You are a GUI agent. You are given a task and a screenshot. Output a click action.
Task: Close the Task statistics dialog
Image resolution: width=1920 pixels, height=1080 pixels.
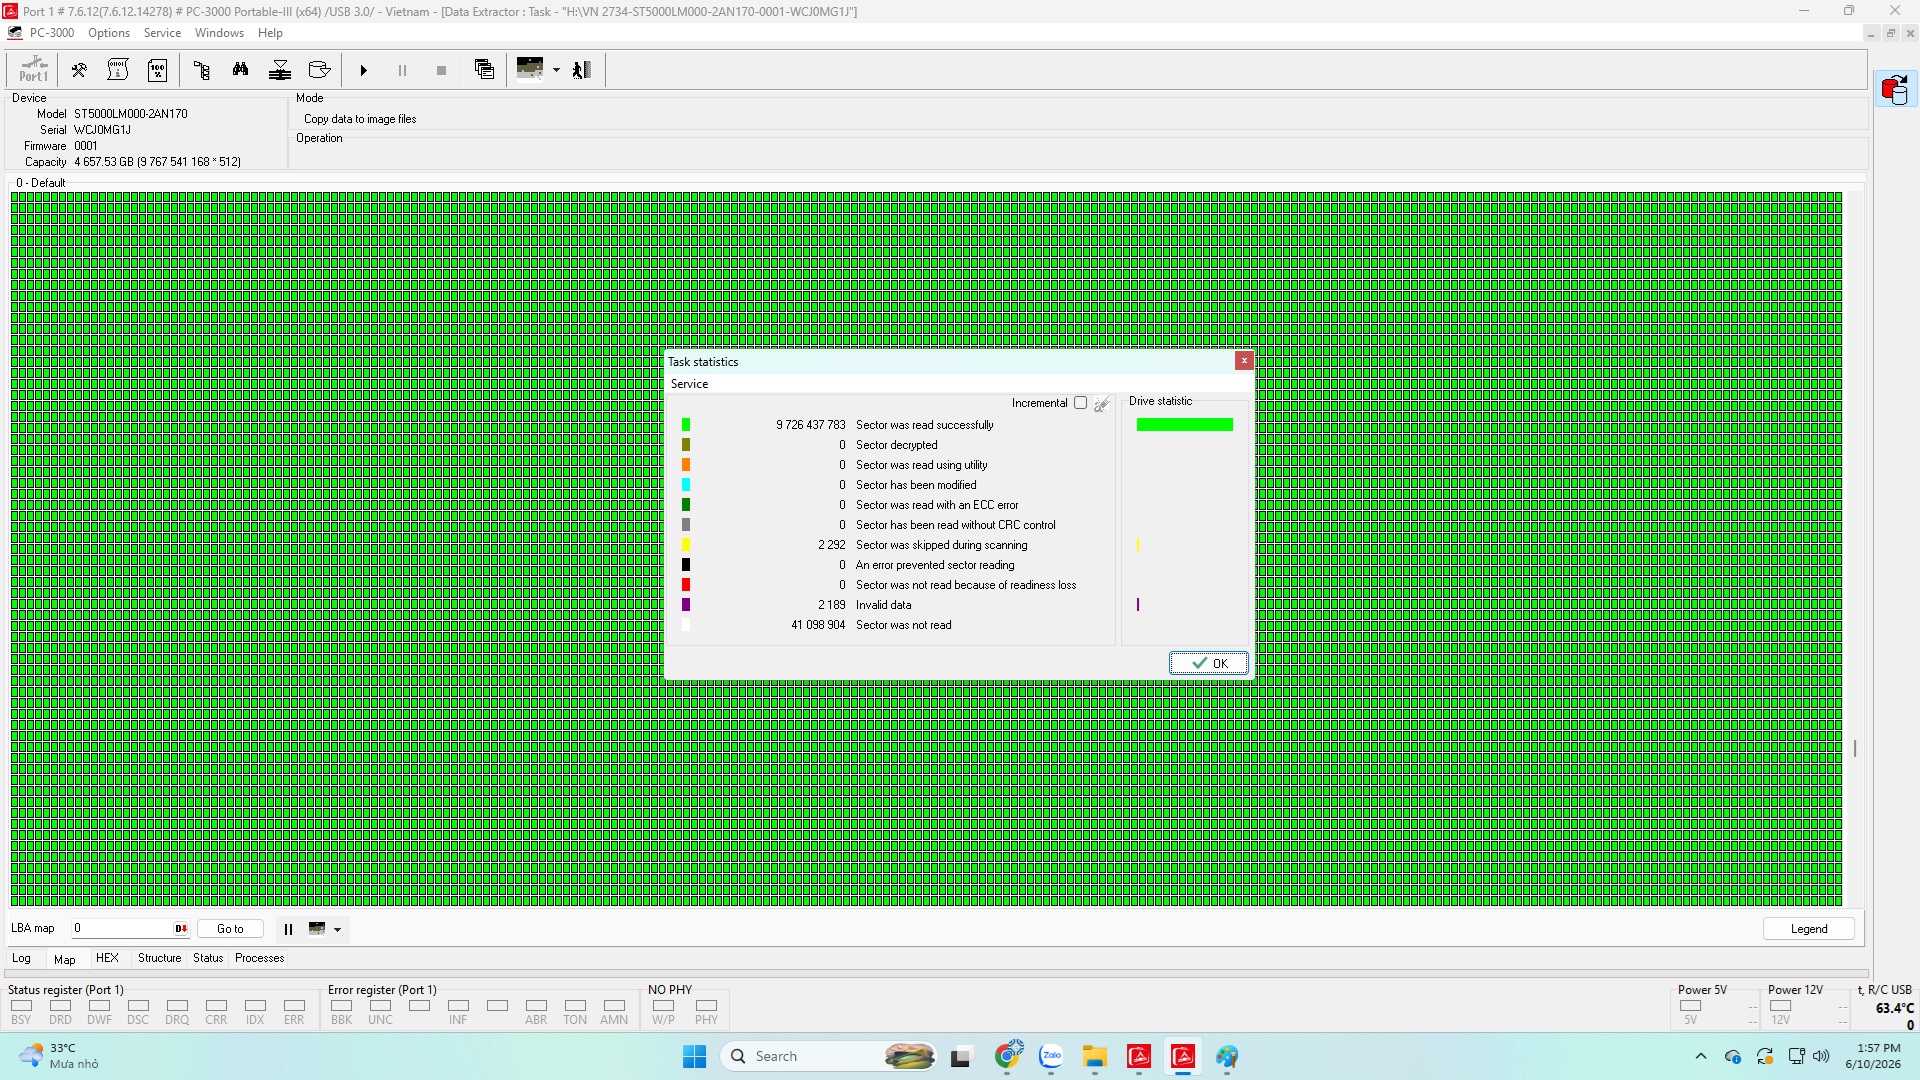1244,361
